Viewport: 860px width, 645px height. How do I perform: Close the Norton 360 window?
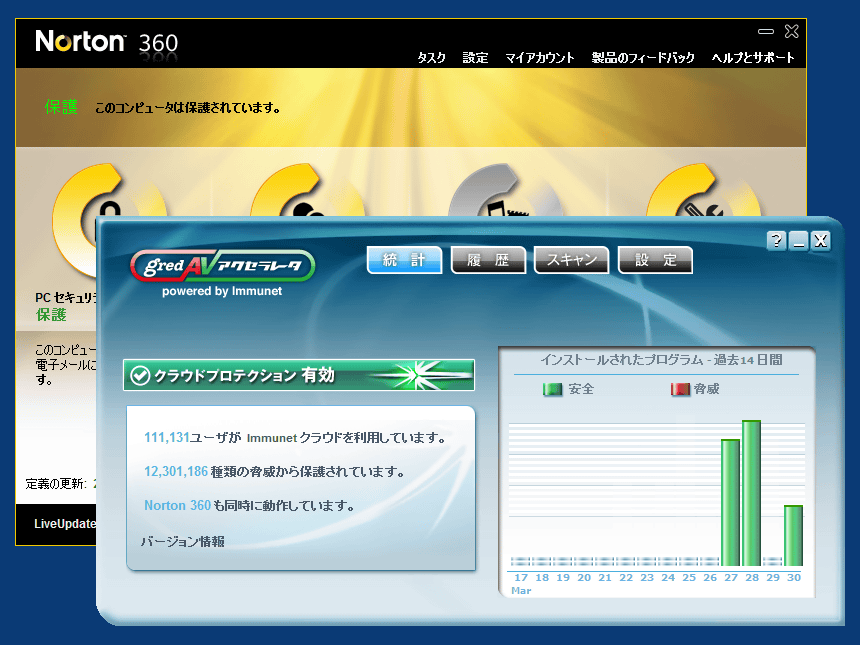(791, 31)
